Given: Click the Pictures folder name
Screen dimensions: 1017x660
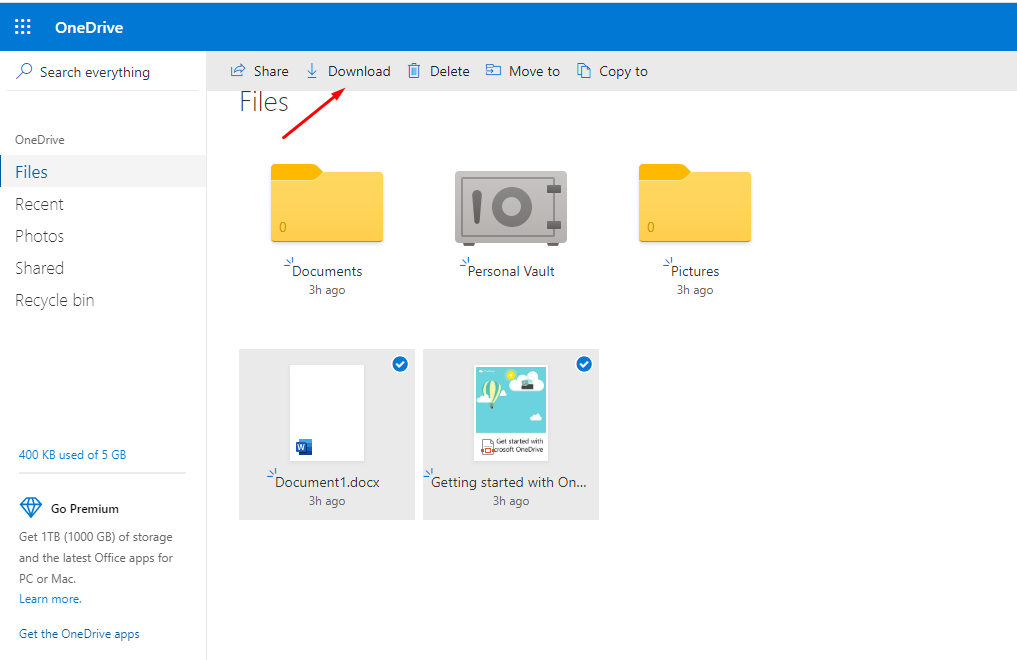Looking at the screenshot, I should (x=695, y=271).
